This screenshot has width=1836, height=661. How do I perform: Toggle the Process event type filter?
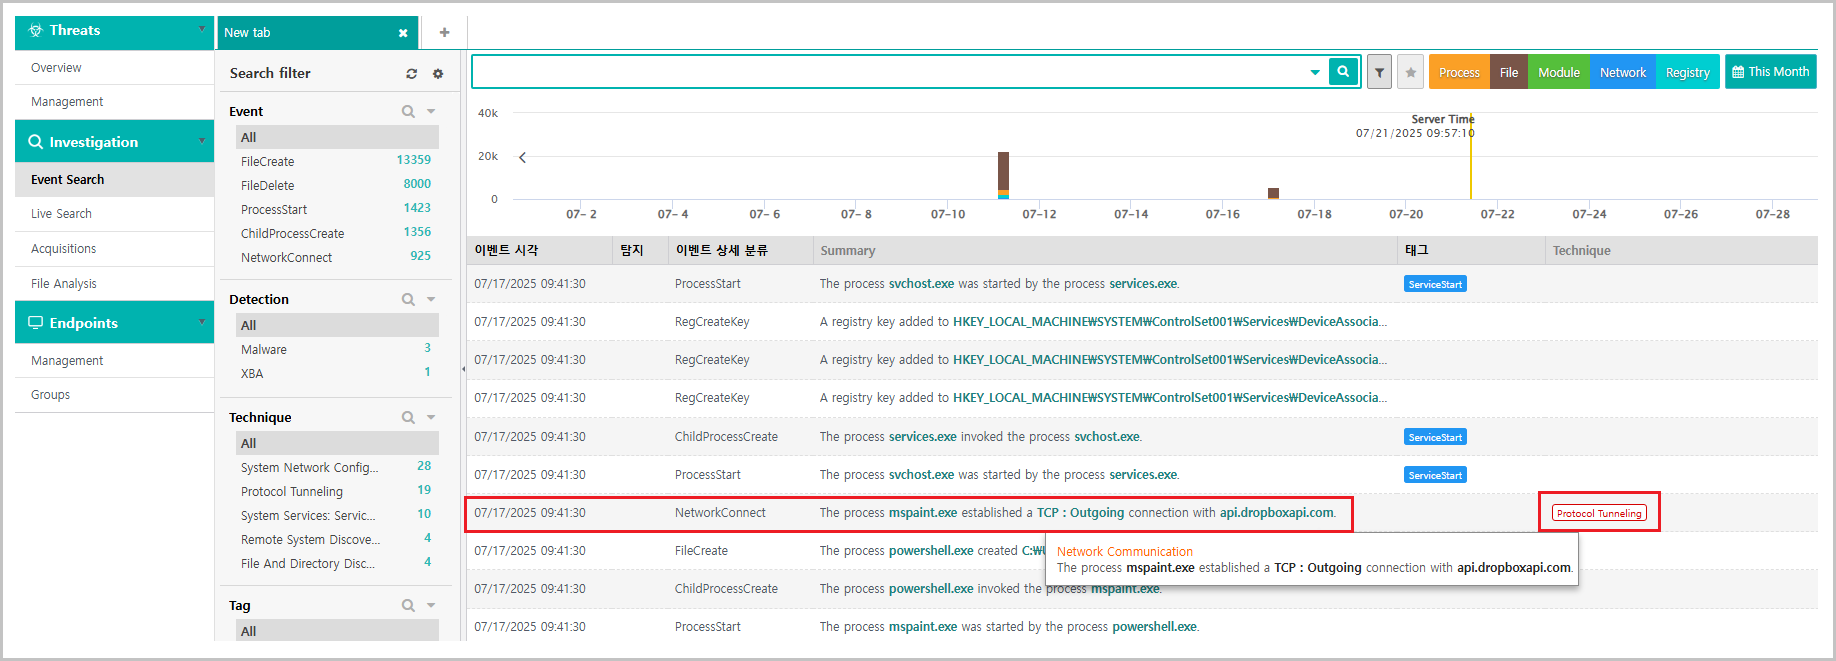point(1458,72)
